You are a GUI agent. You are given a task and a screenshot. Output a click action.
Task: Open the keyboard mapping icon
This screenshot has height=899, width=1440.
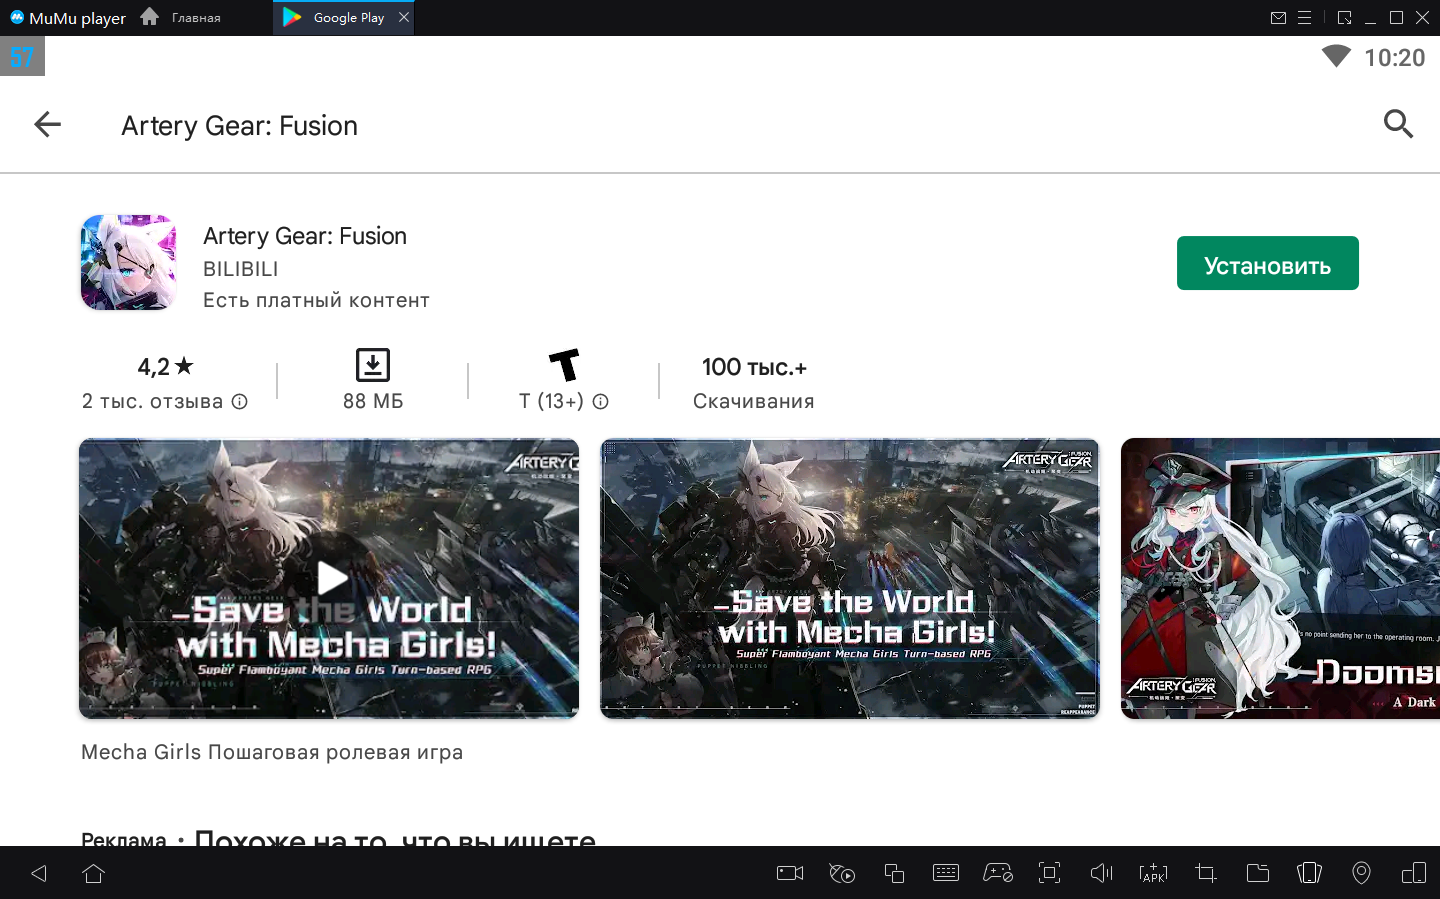point(945,873)
